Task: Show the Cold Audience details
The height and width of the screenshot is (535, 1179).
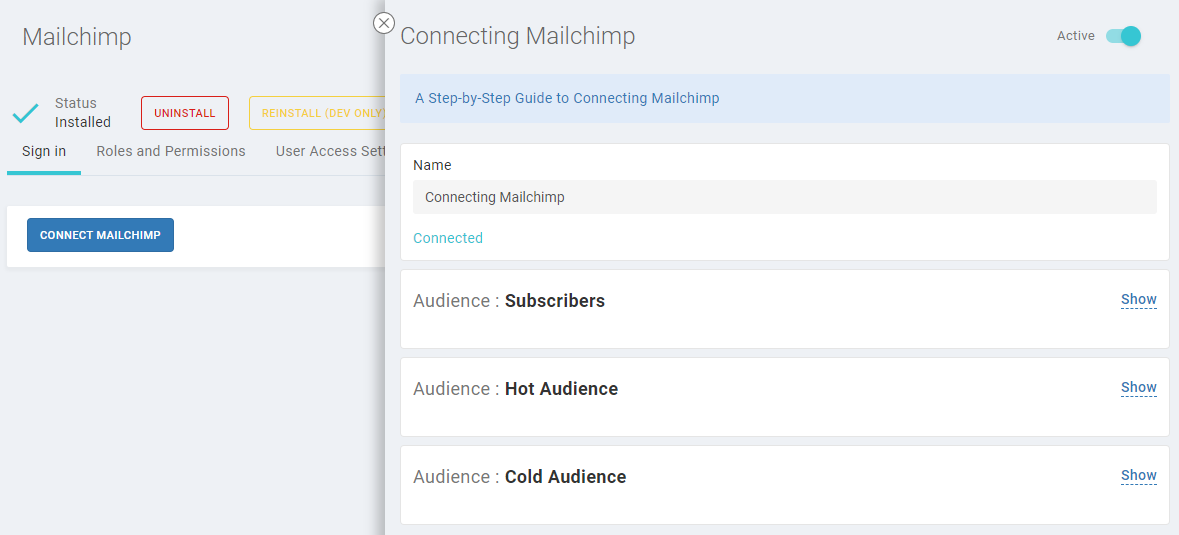Action: pyautogui.click(x=1138, y=476)
